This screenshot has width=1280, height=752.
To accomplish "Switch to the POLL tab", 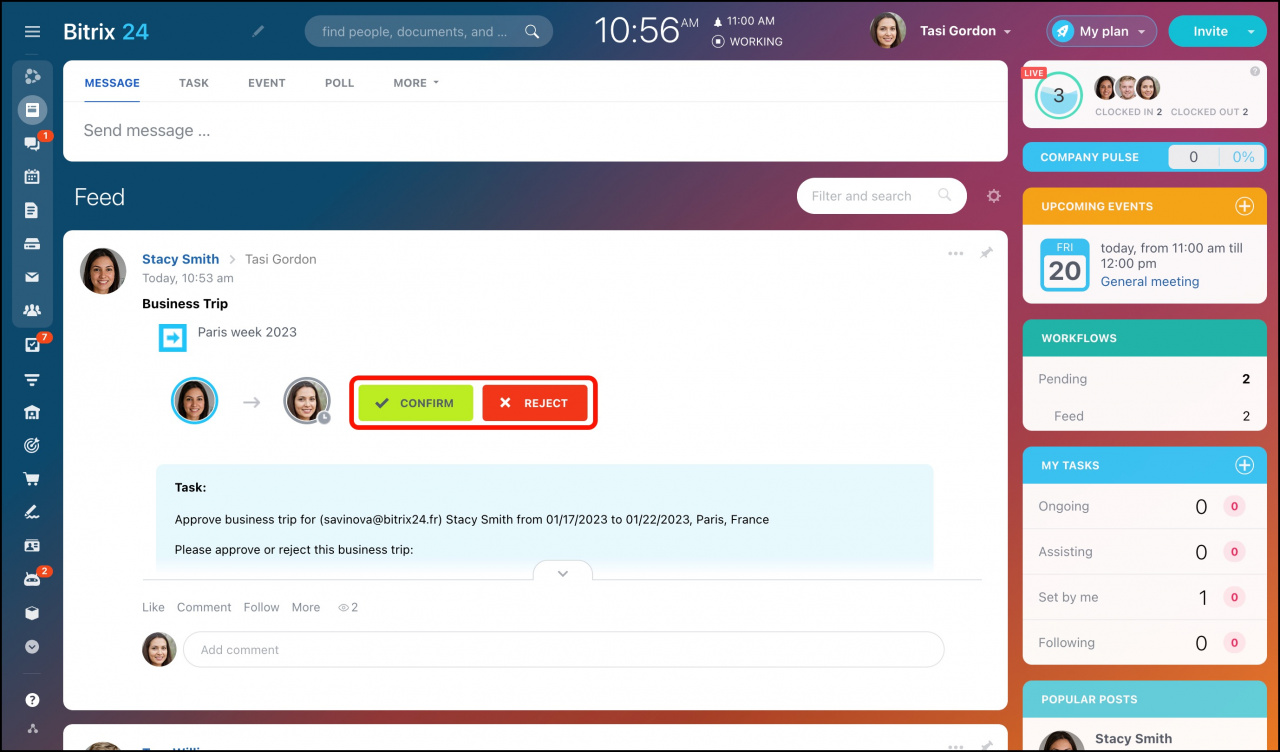I will [340, 83].
